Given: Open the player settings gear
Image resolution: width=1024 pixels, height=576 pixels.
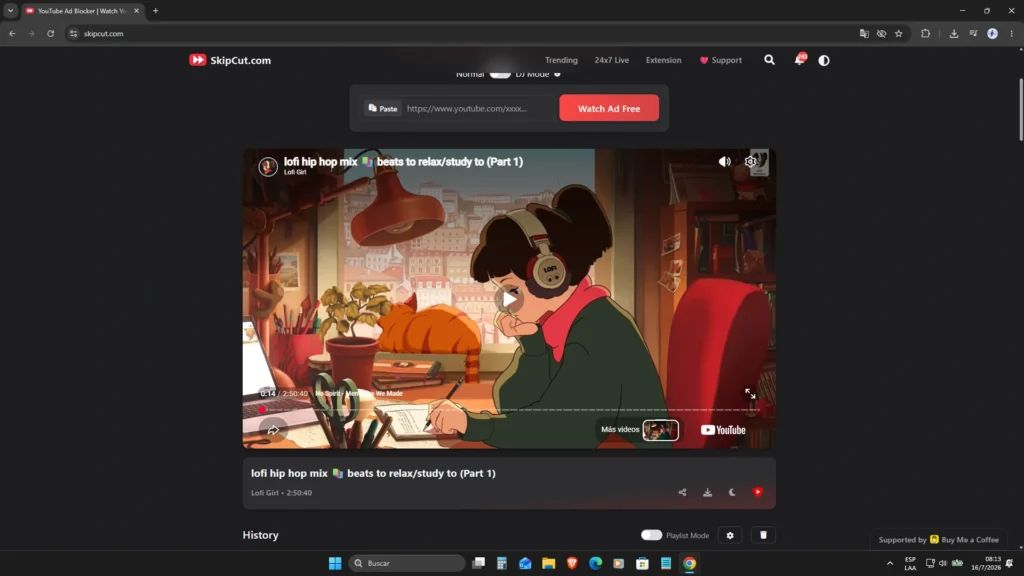Looking at the screenshot, I should click(x=750, y=161).
